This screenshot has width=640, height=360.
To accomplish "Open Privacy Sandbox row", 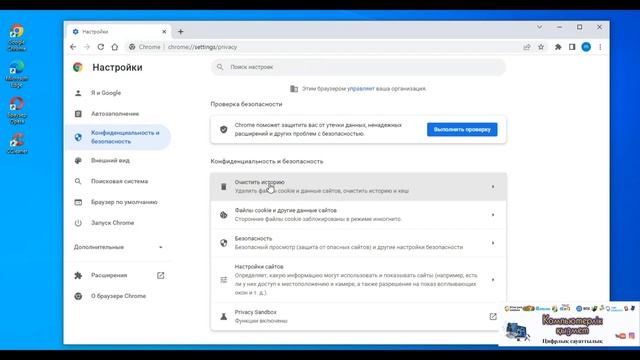I will (x=358, y=316).
